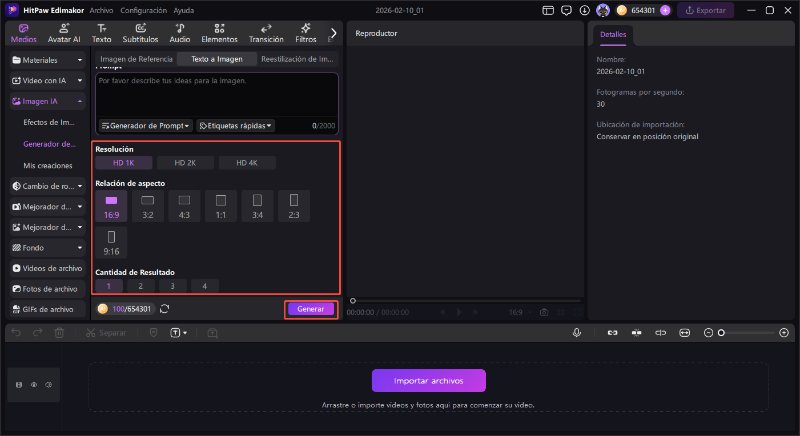Switch to Texto a Imagen tab

pos(217,59)
